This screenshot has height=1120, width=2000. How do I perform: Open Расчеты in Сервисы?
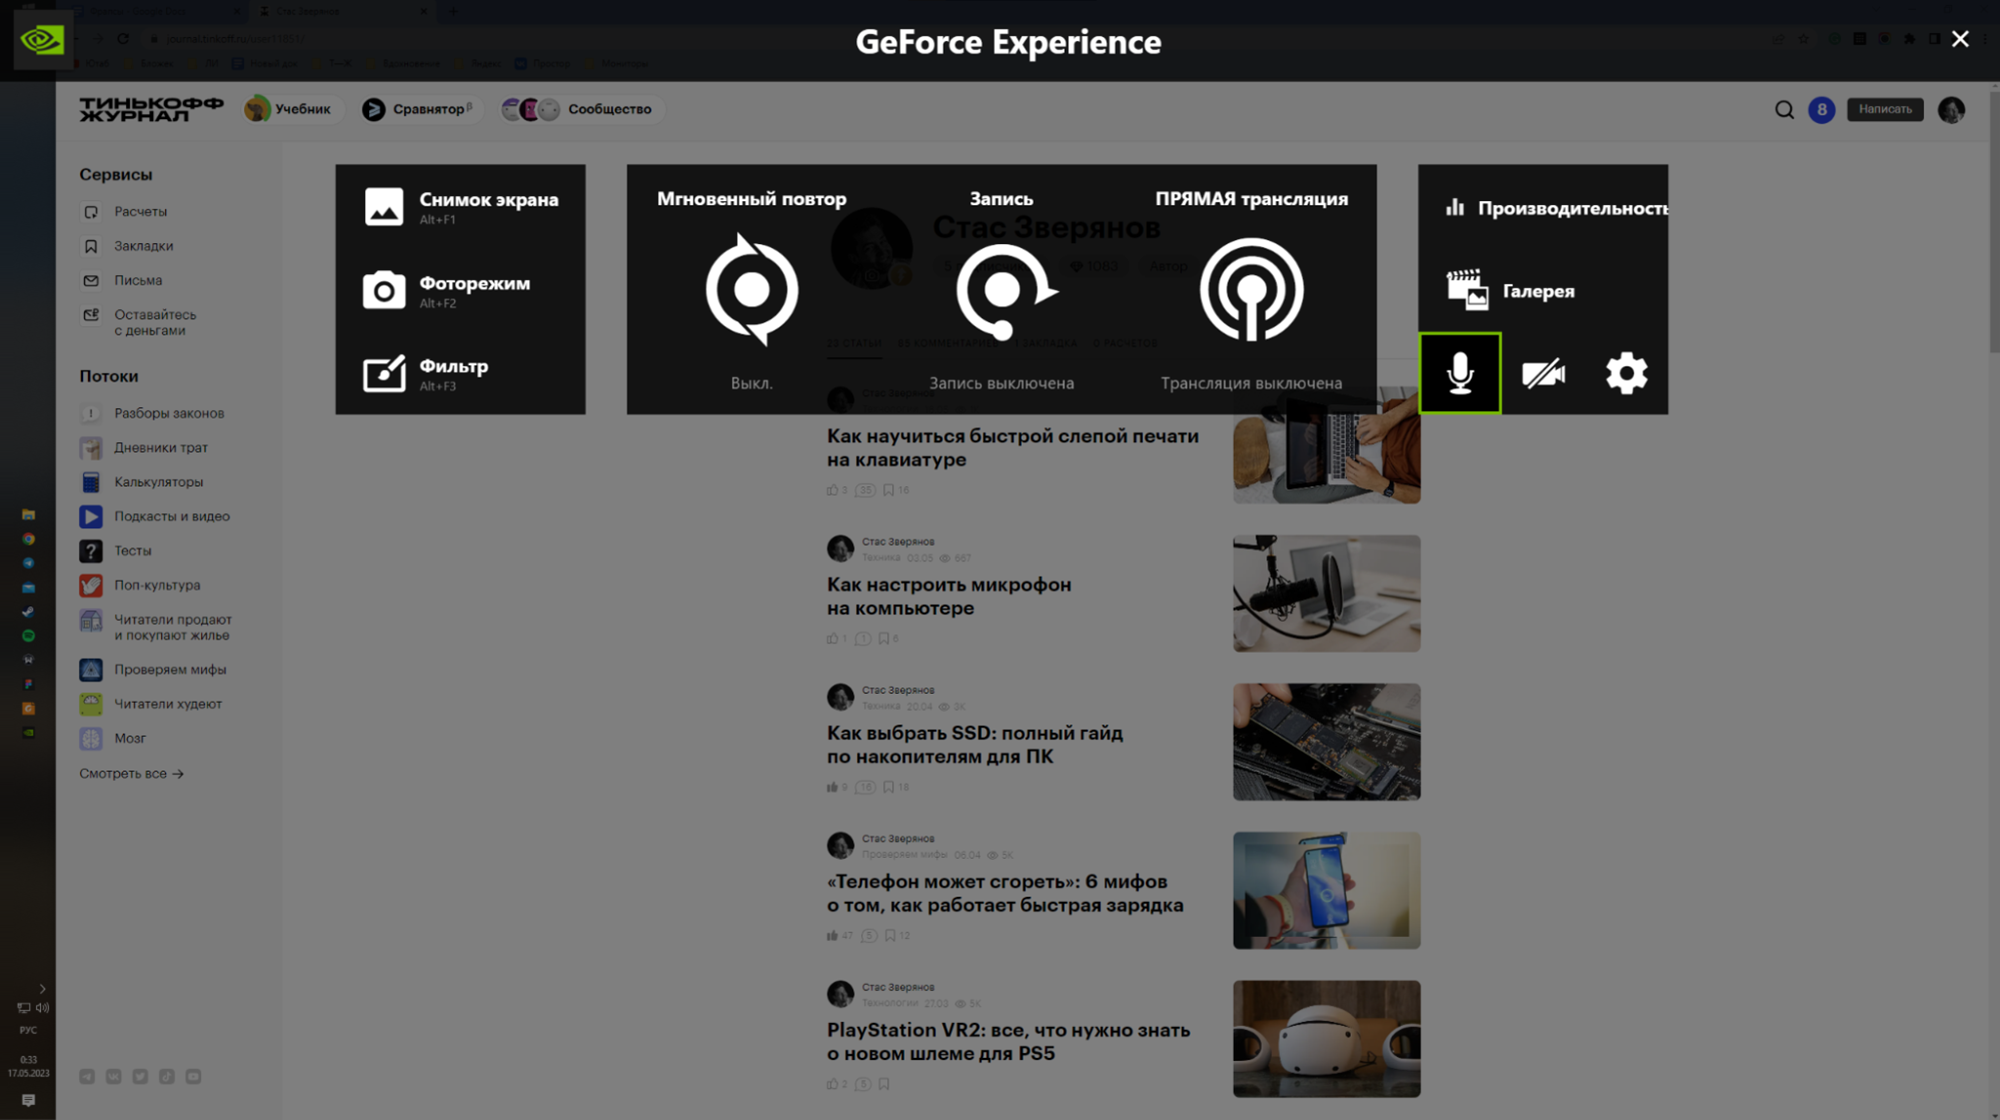(x=124, y=212)
